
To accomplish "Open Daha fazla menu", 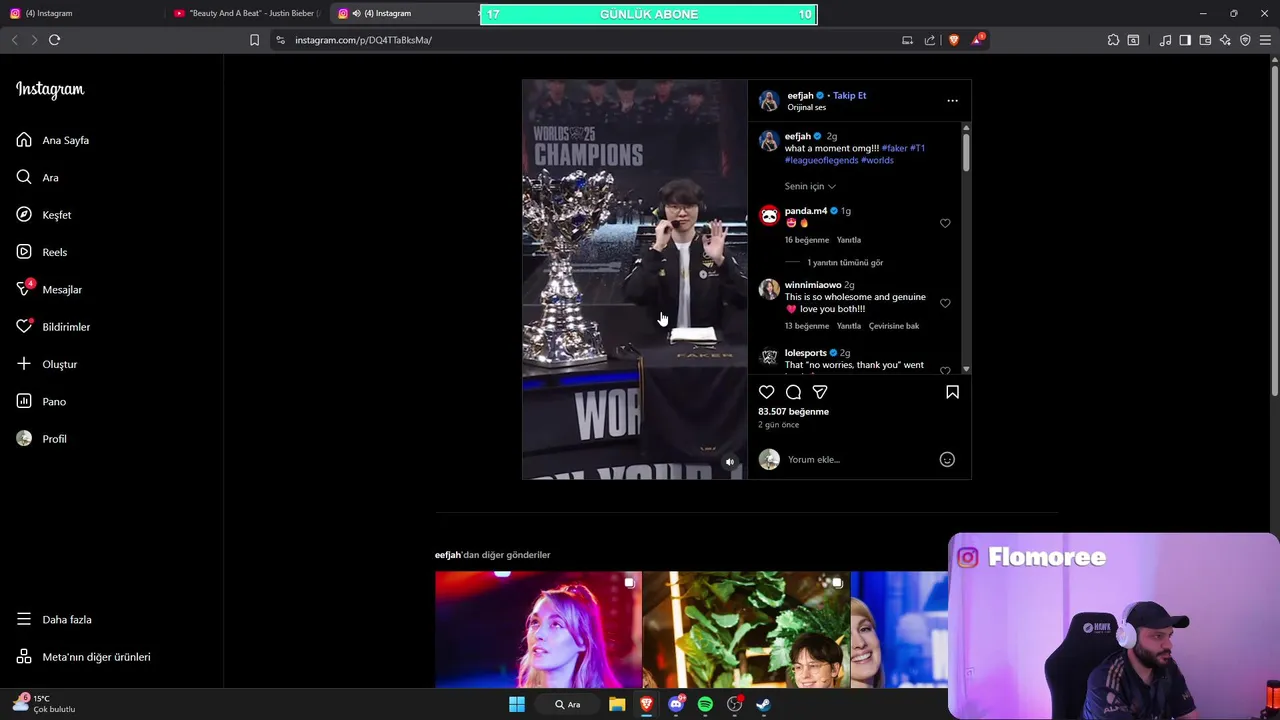I will coord(54,619).
